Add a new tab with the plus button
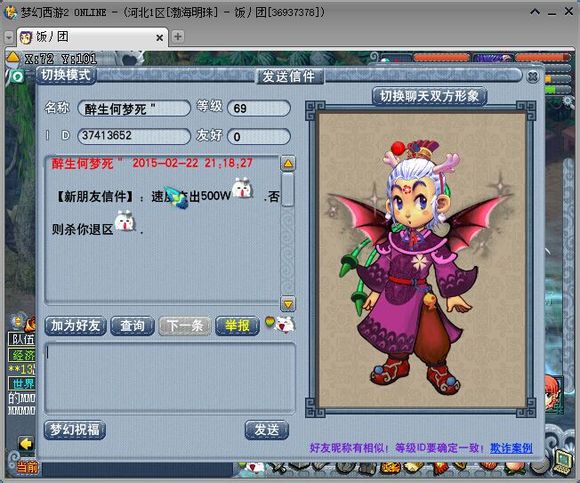 pos(178,37)
